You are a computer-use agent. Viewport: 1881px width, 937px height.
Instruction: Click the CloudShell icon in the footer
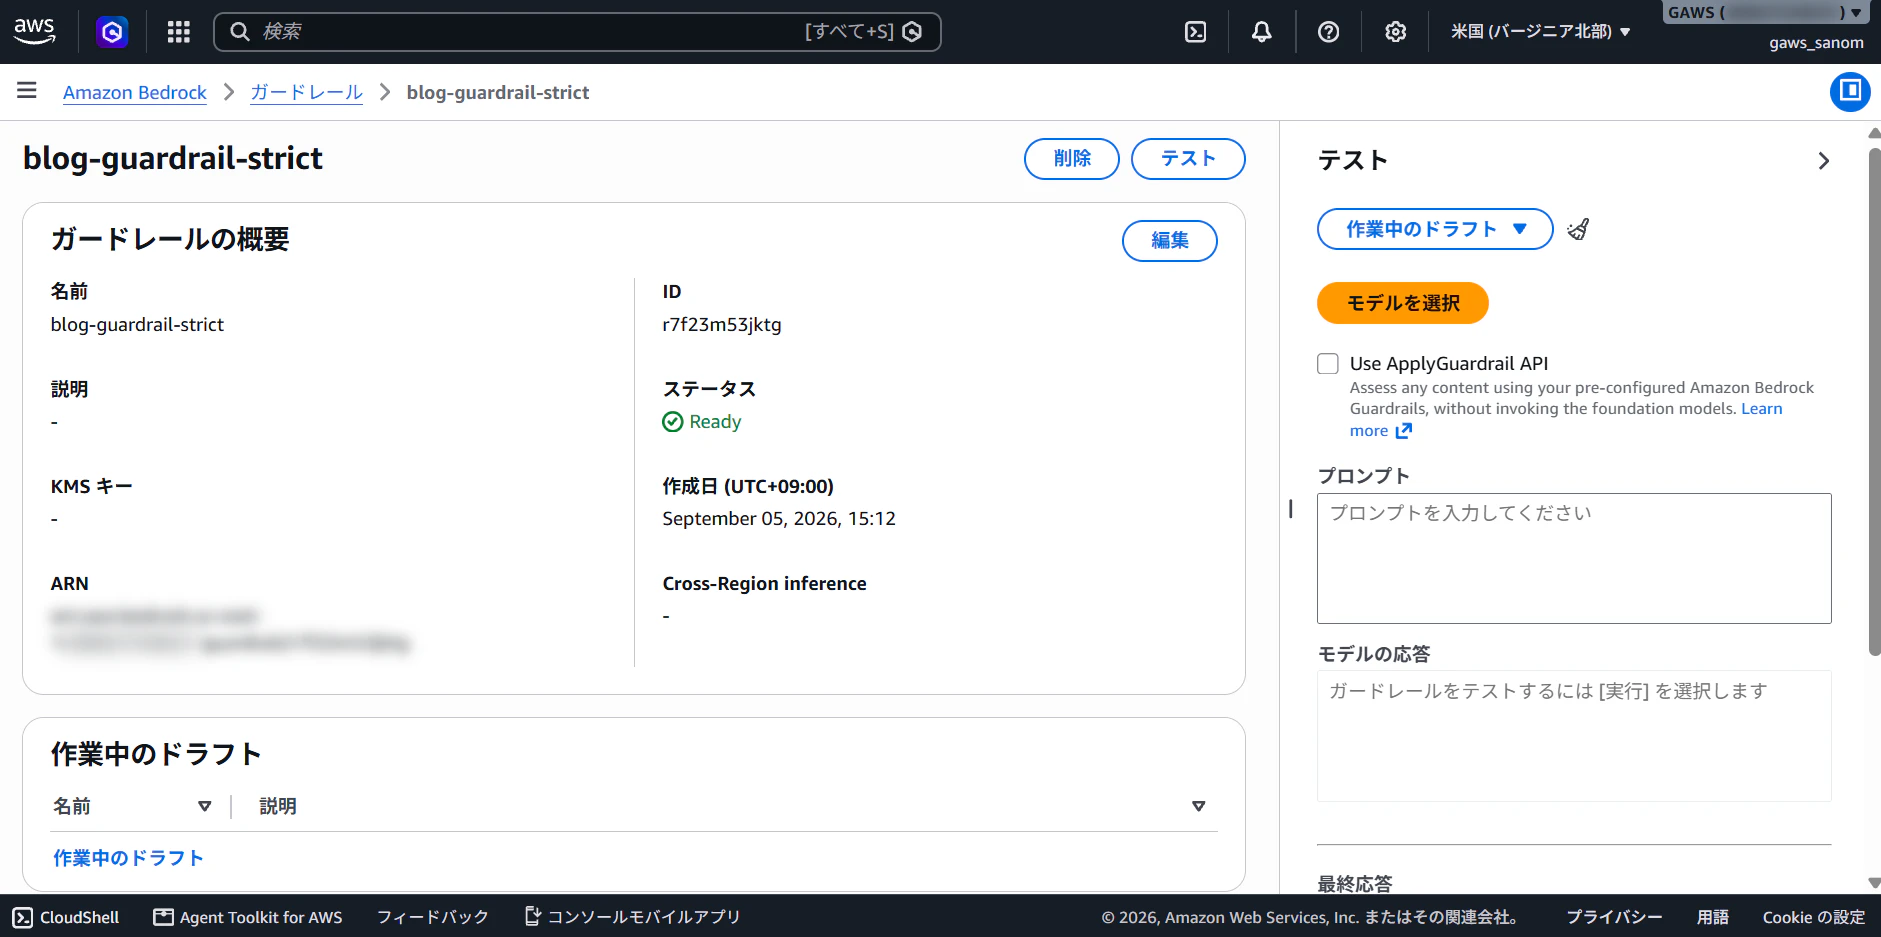(22, 917)
